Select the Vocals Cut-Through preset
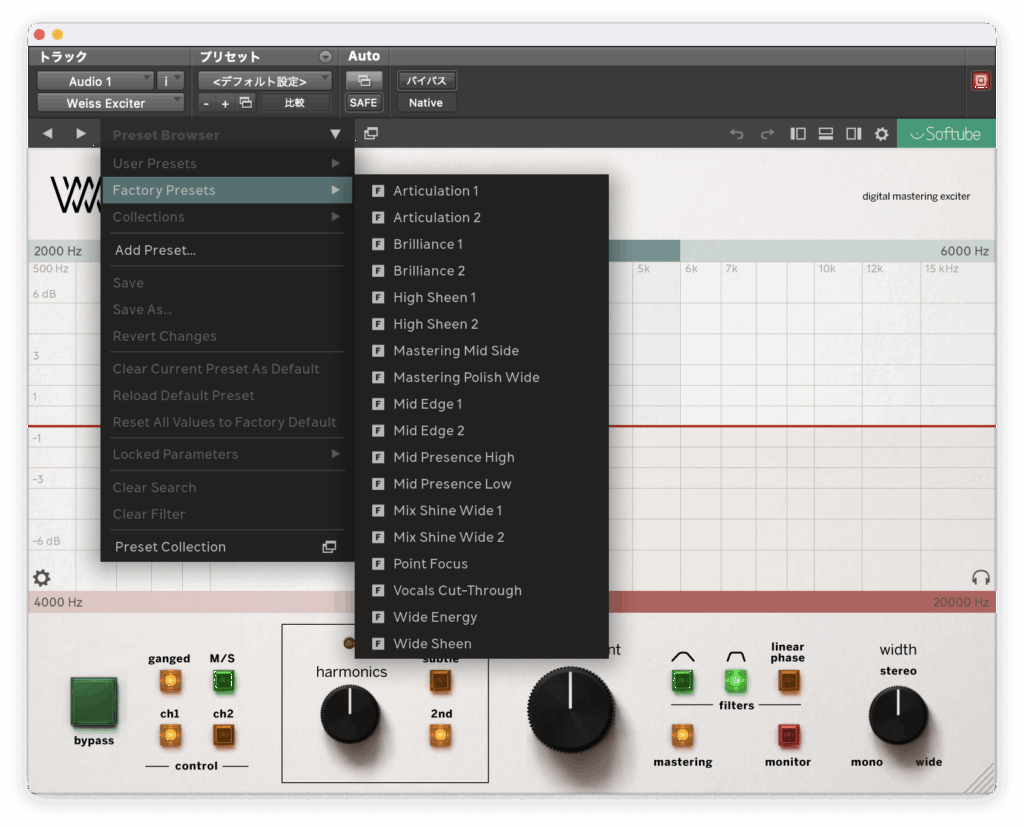This screenshot has height=827, width=1024. pos(482,591)
